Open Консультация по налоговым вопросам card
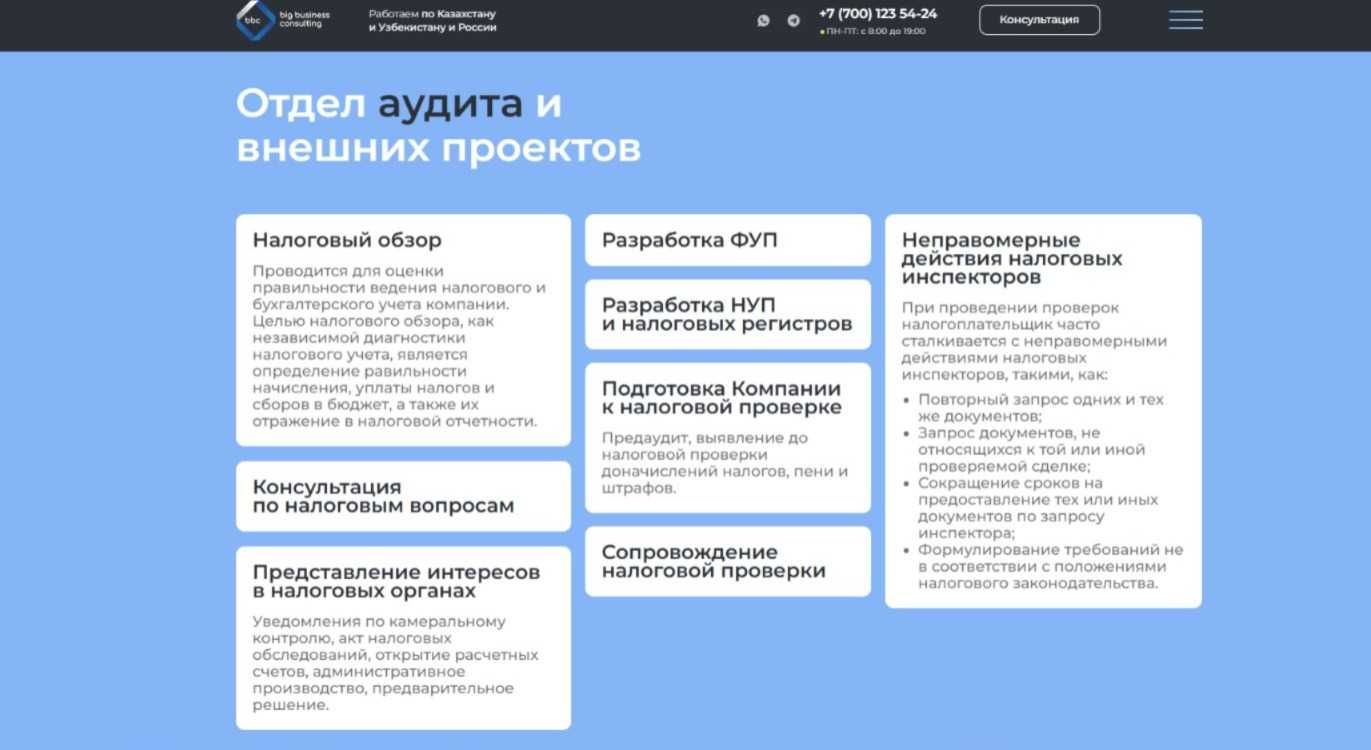Screen dimensions: 1371x750 tap(403, 496)
